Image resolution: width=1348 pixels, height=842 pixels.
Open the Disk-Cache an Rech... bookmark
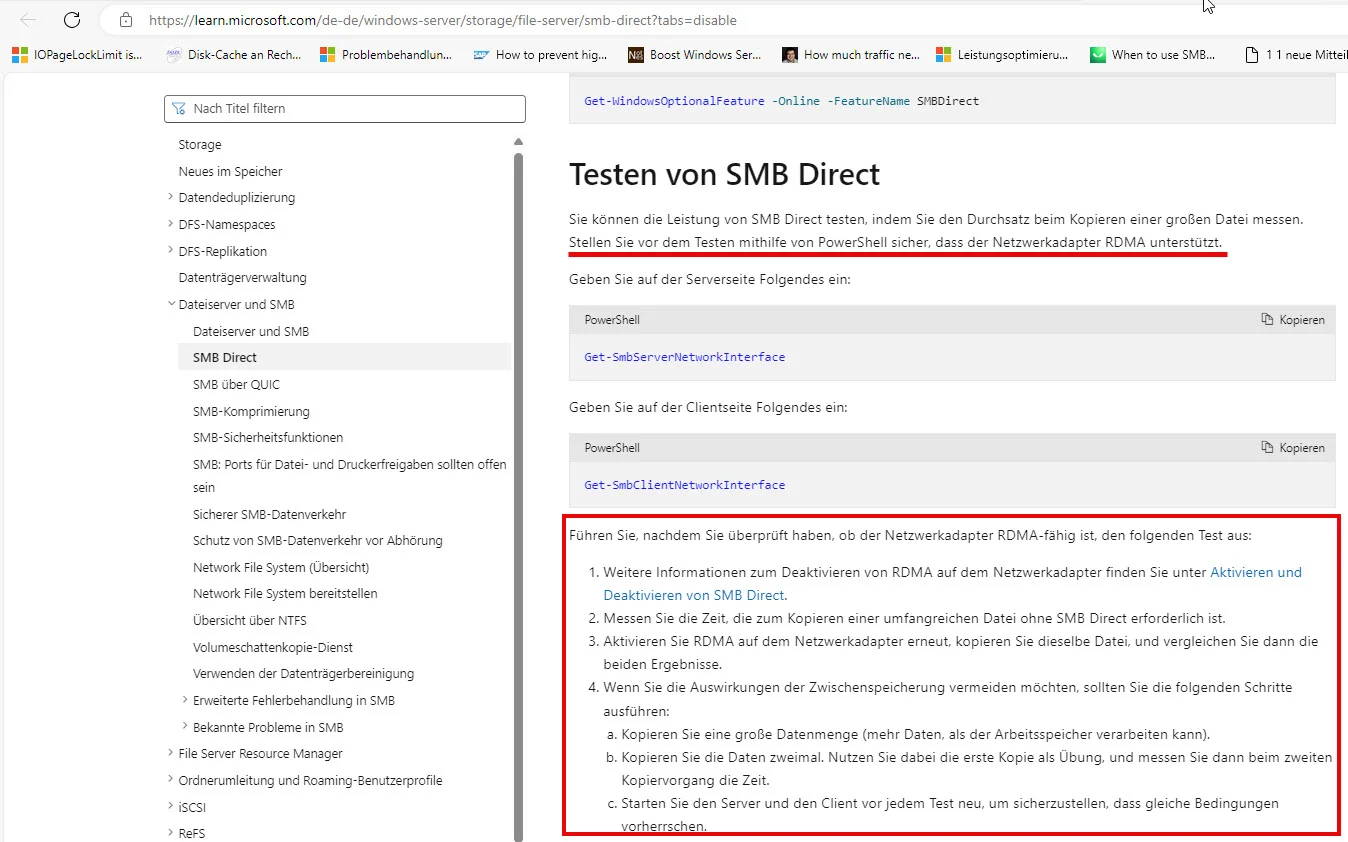pyautogui.click(x=233, y=55)
